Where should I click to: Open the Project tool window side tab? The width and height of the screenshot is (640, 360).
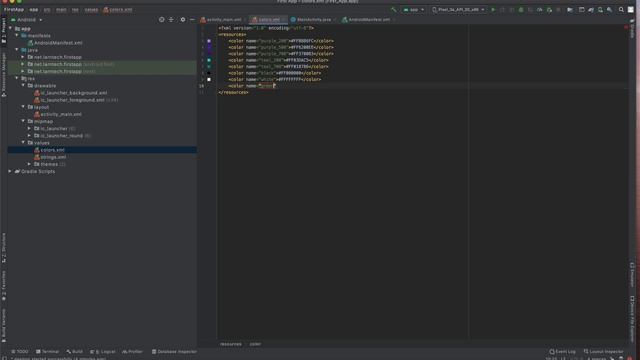click(x=4, y=30)
